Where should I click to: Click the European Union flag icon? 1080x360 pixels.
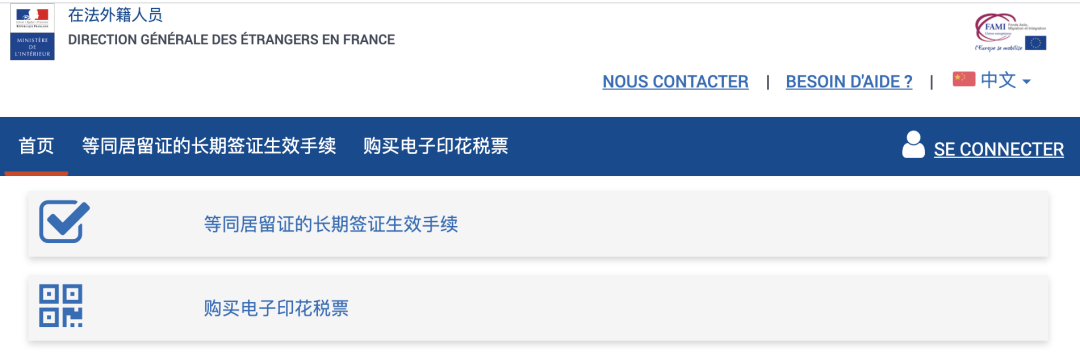coord(1035,43)
